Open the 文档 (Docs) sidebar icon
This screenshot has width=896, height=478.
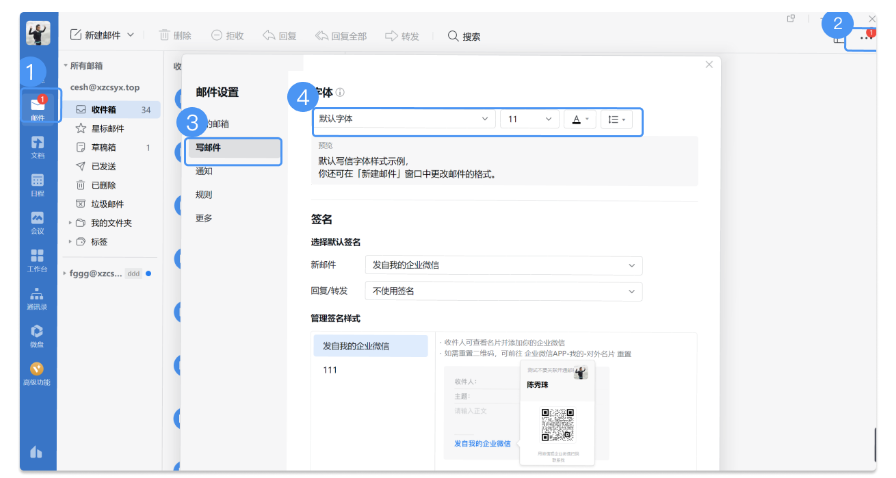point(37,146)
